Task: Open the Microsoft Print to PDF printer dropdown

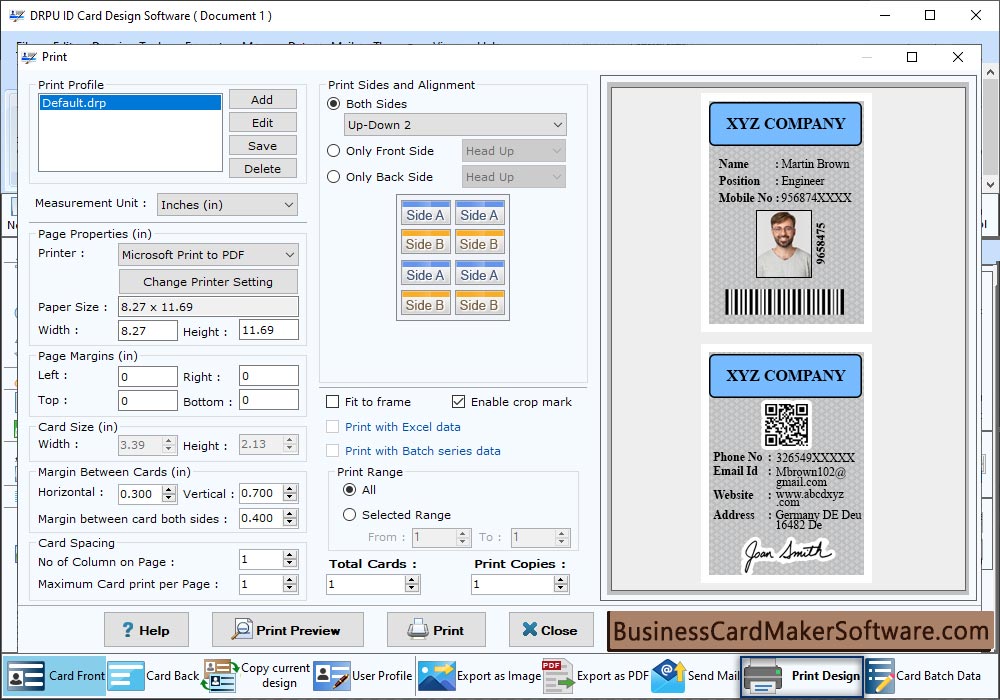Action: (x=208, y=254)
